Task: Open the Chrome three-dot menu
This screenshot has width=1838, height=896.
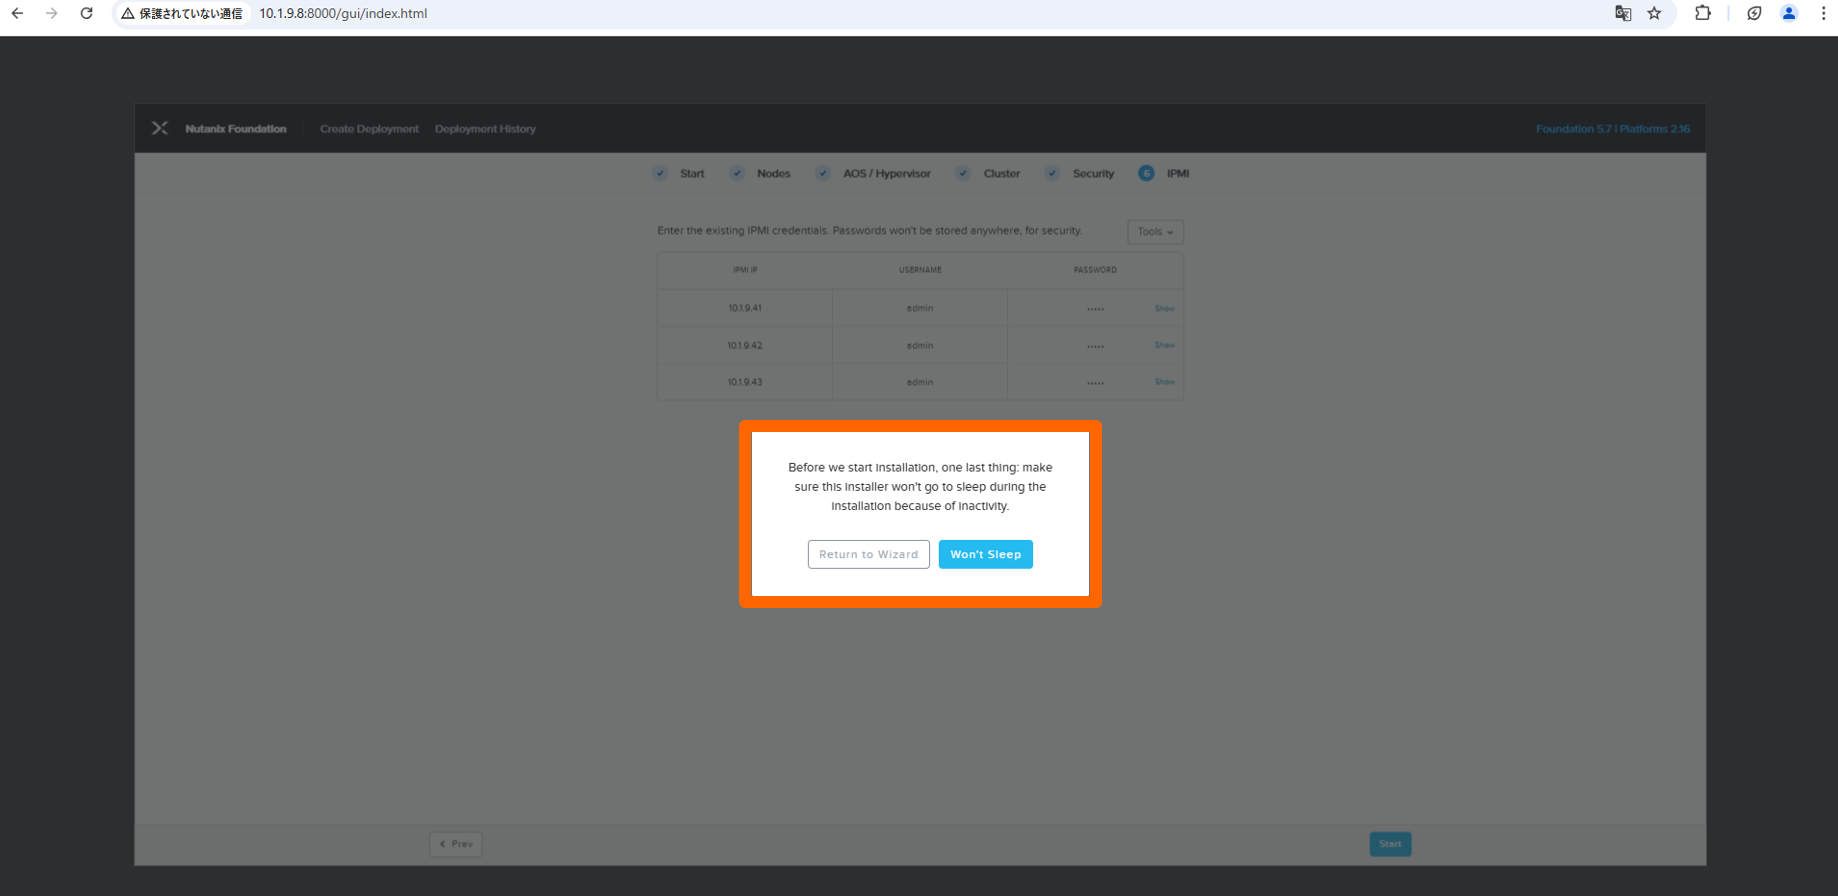Action: point(1823,13)
